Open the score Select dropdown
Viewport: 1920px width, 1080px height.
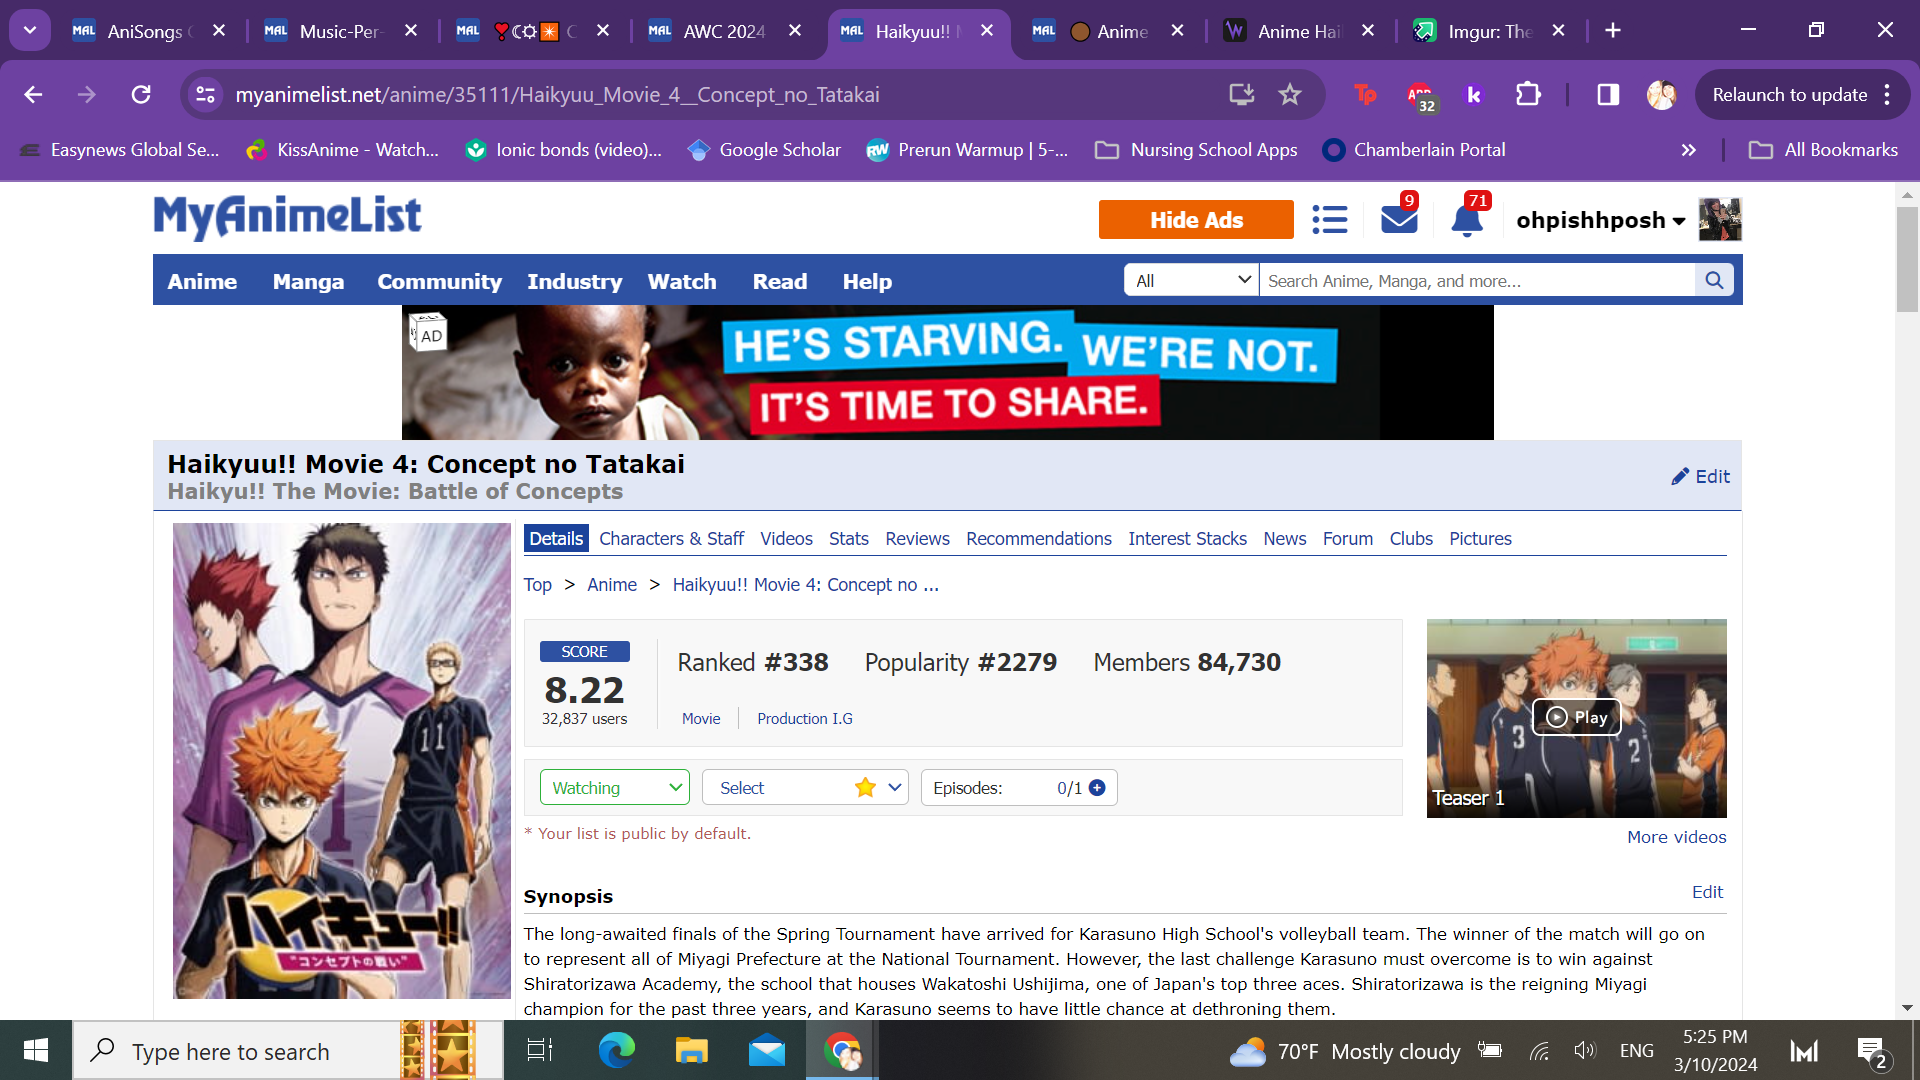point(804,788)
